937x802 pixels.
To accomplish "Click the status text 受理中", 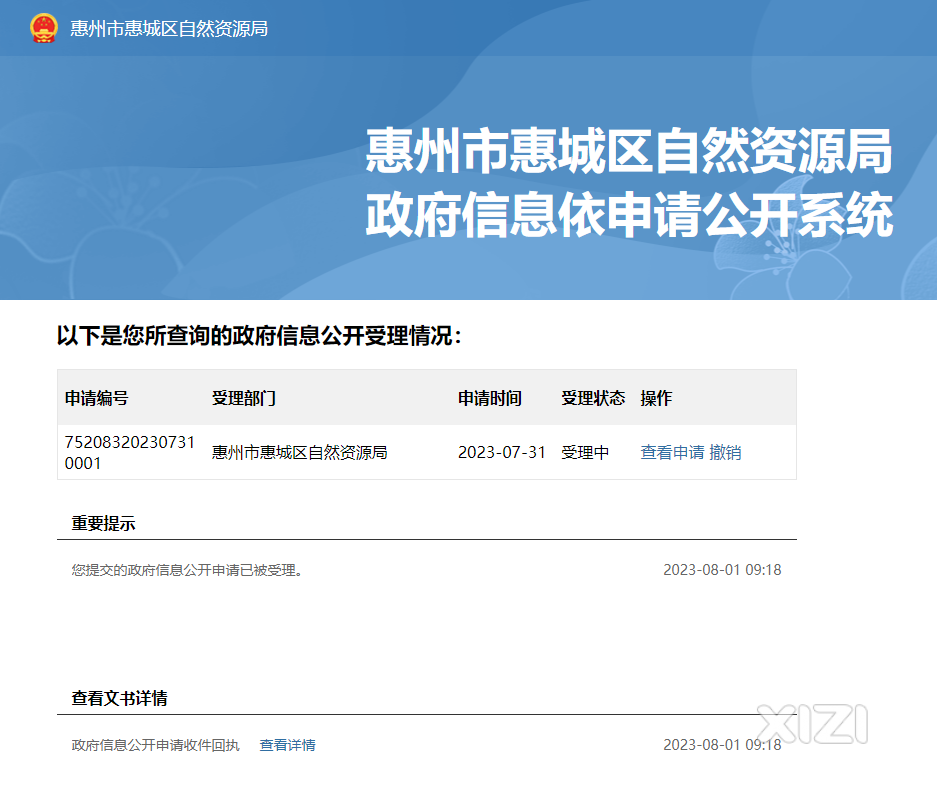I will (x=585, y=452).
